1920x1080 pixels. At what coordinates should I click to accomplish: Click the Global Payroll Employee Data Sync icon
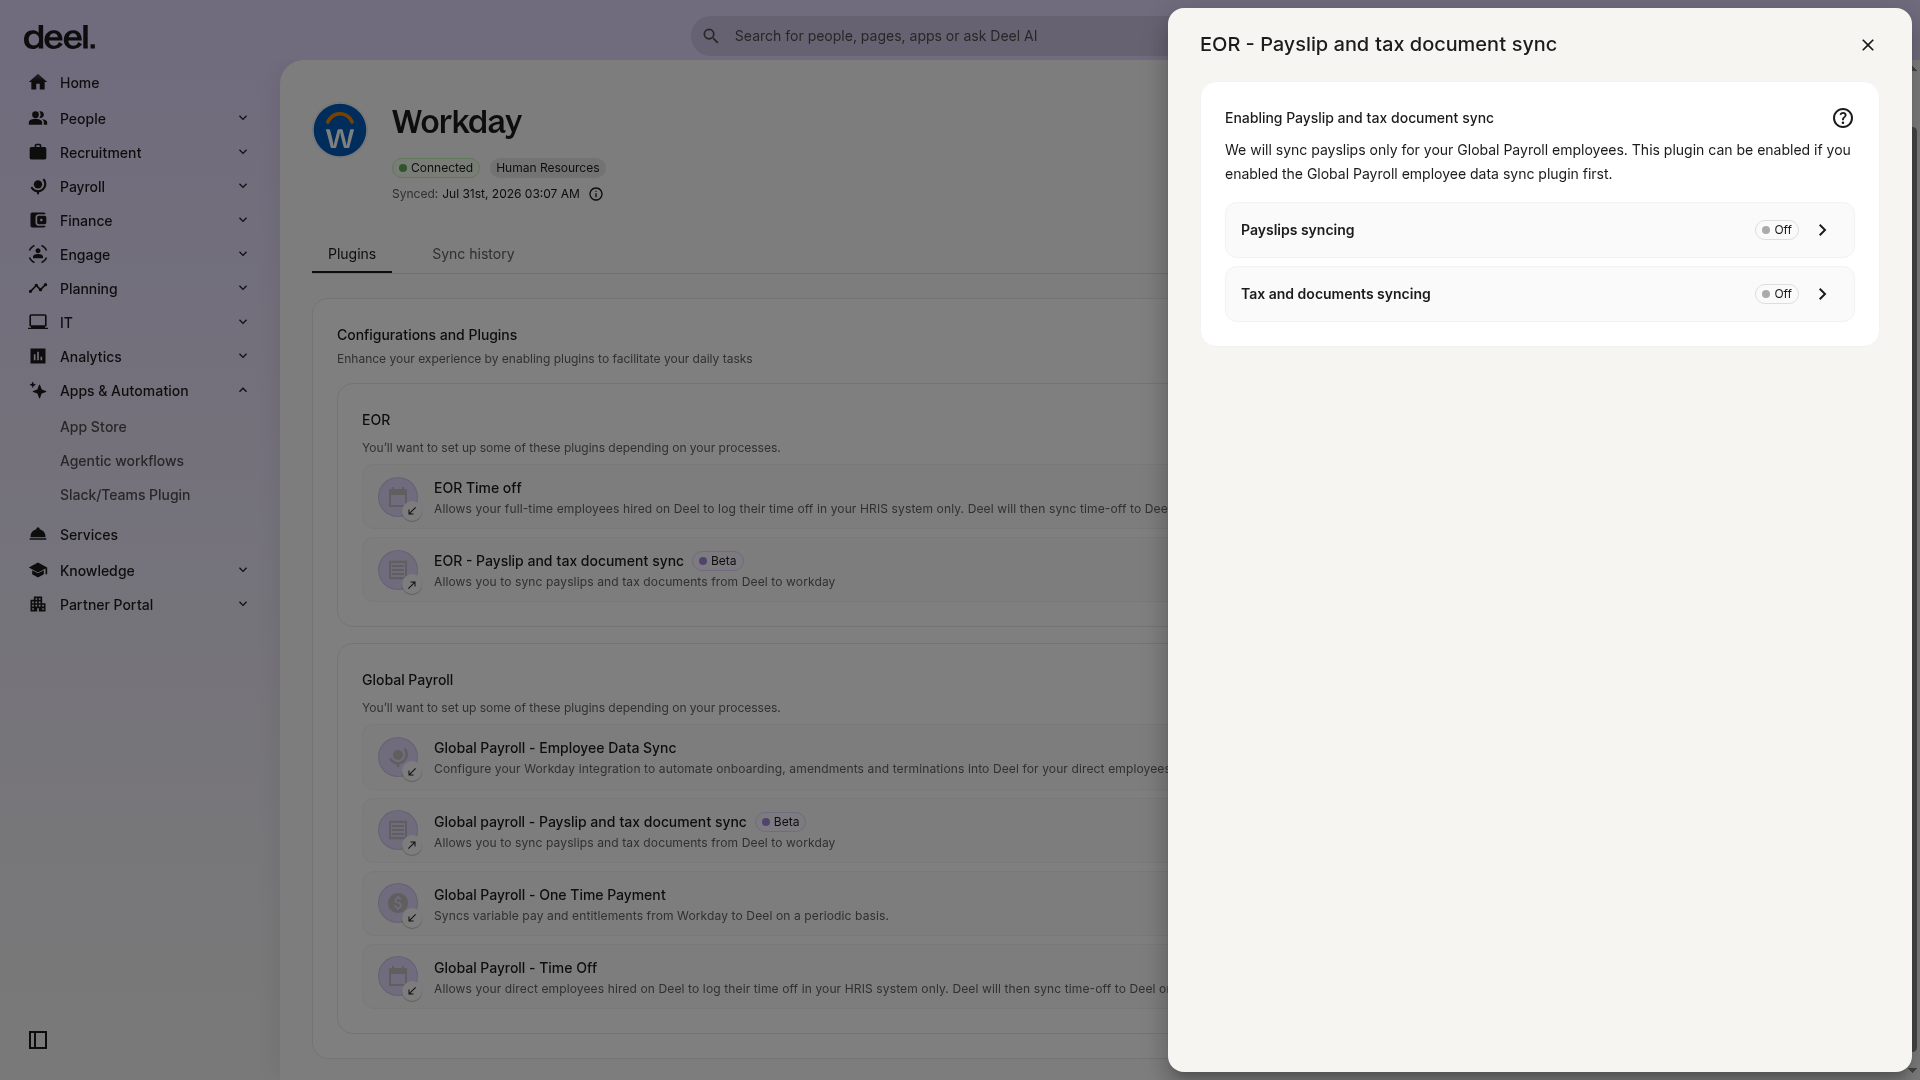[x=398, y=757]
